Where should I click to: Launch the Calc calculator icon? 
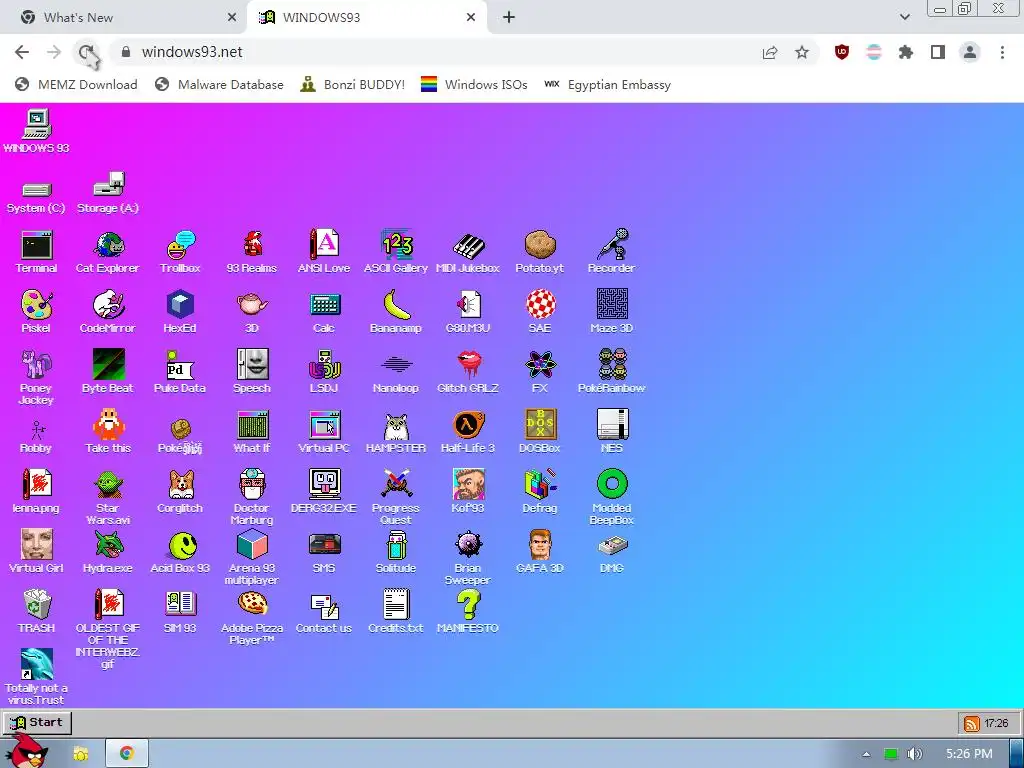click(x=324, y=312)
